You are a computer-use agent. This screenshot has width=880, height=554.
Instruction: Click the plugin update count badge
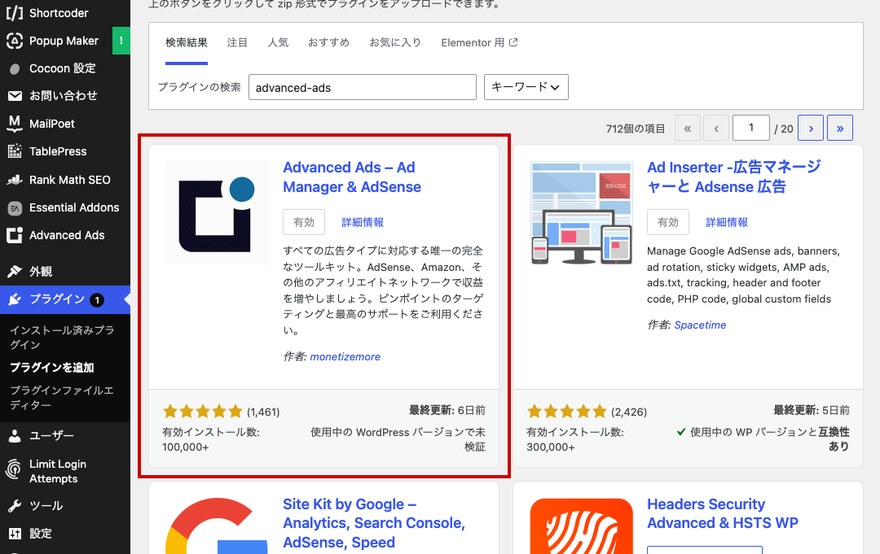click(x=97, y=300)
